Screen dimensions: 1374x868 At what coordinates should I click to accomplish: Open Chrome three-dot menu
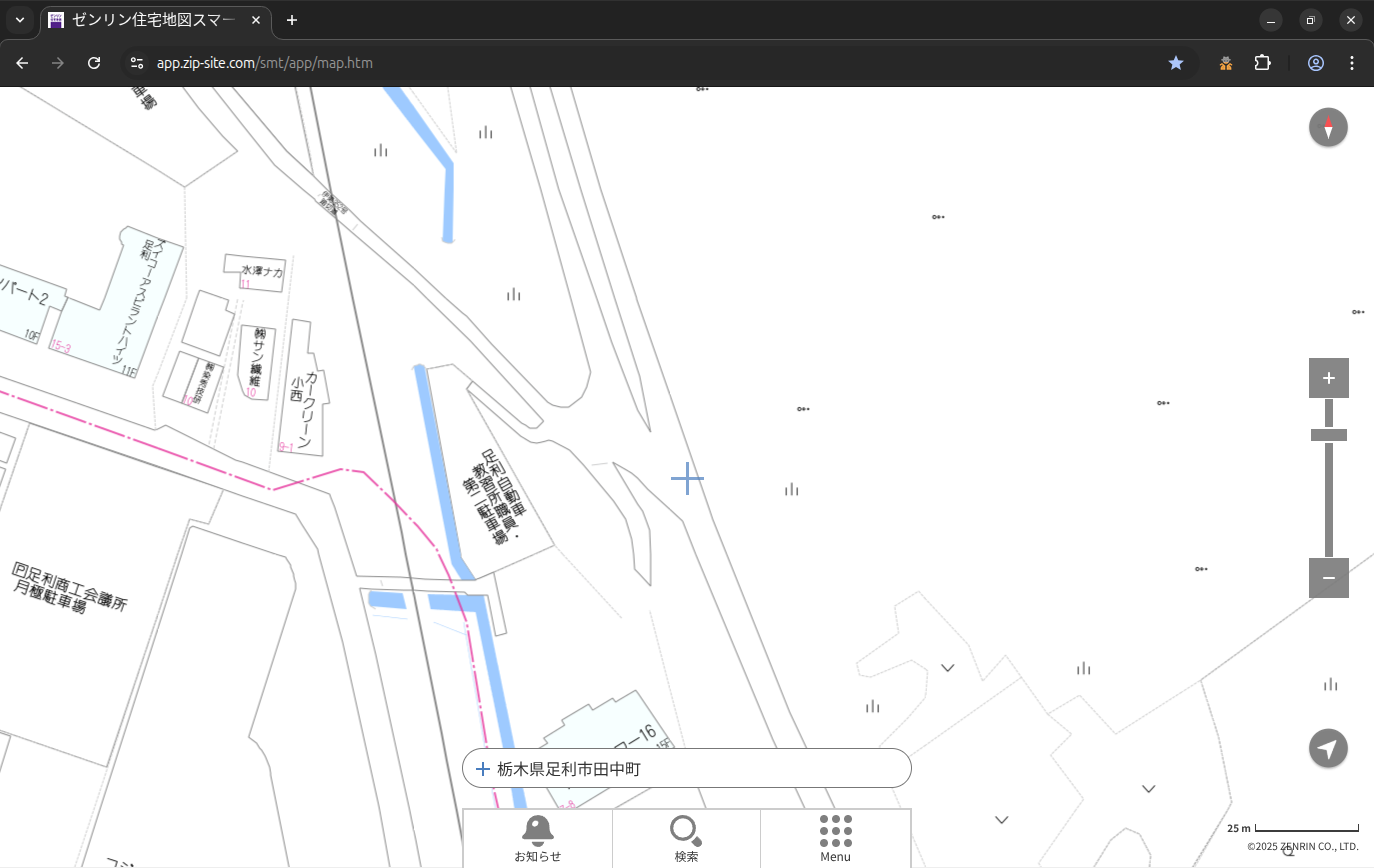coord(1352,63)
